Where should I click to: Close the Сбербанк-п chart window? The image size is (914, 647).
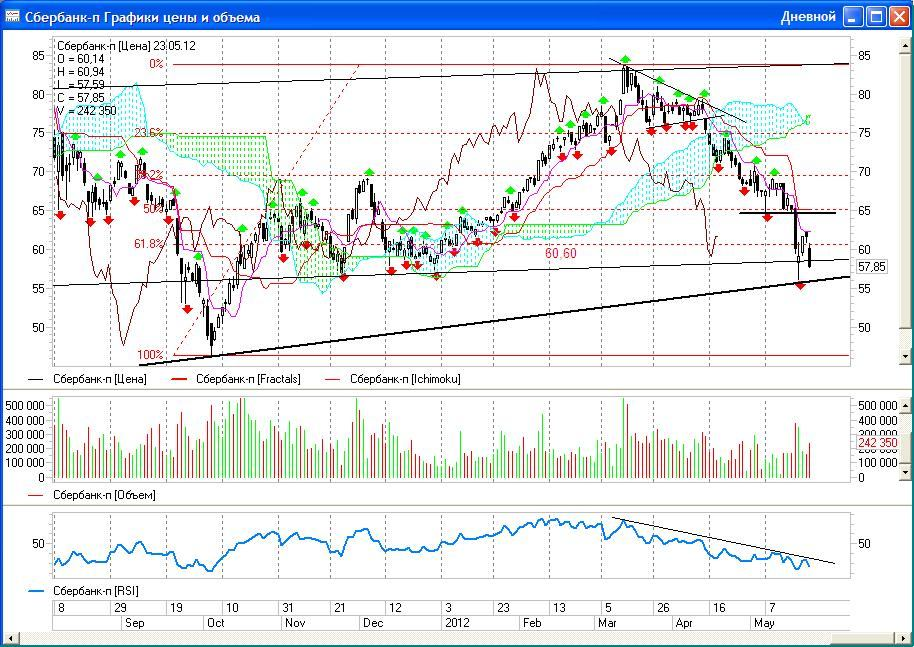point(898,16)
